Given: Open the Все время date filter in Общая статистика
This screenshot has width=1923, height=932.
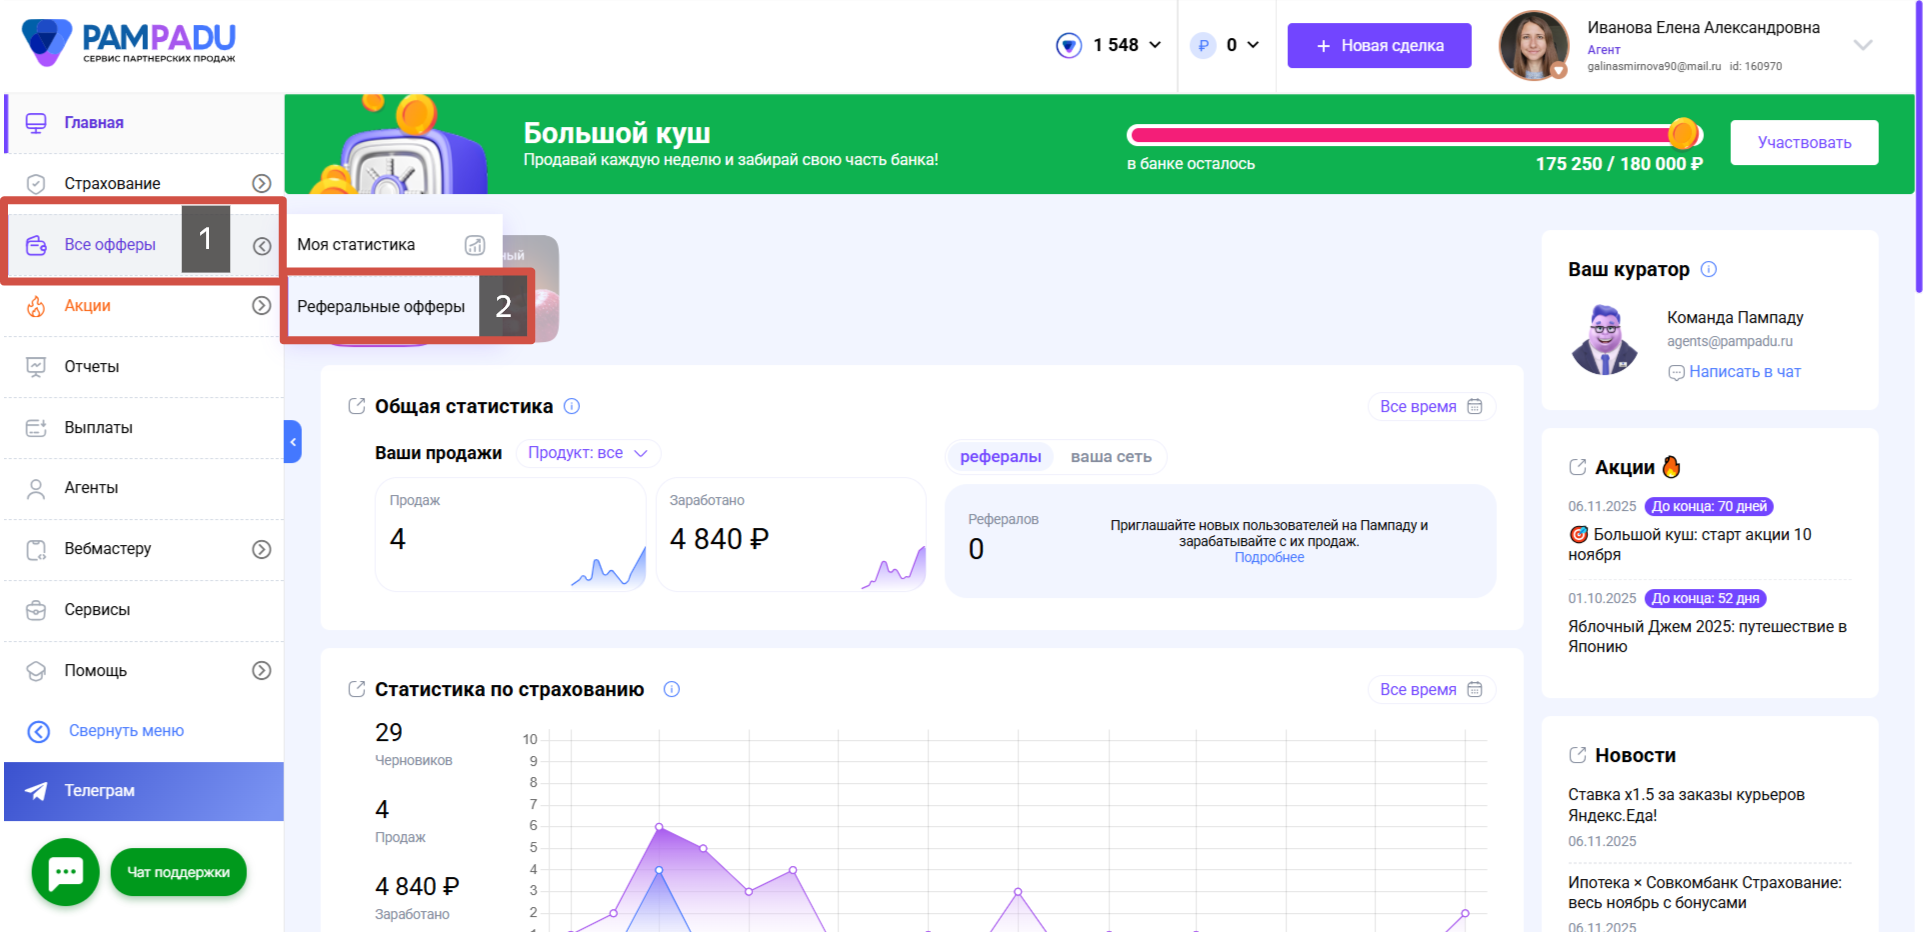Looking at the screenshot, I should pos(1431,407).
